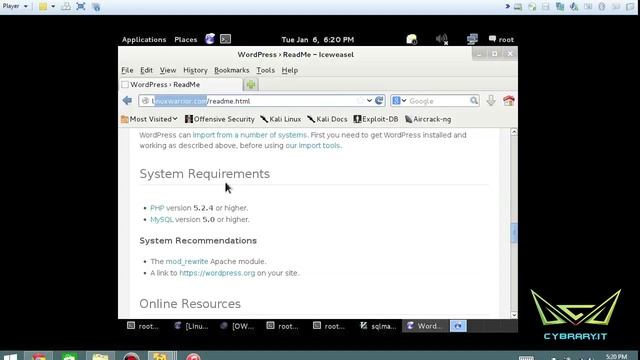Viewport: 640px width, 360px height.
Task: Expand Most Visited bookmarks dropdown
Action: [149, 119]
